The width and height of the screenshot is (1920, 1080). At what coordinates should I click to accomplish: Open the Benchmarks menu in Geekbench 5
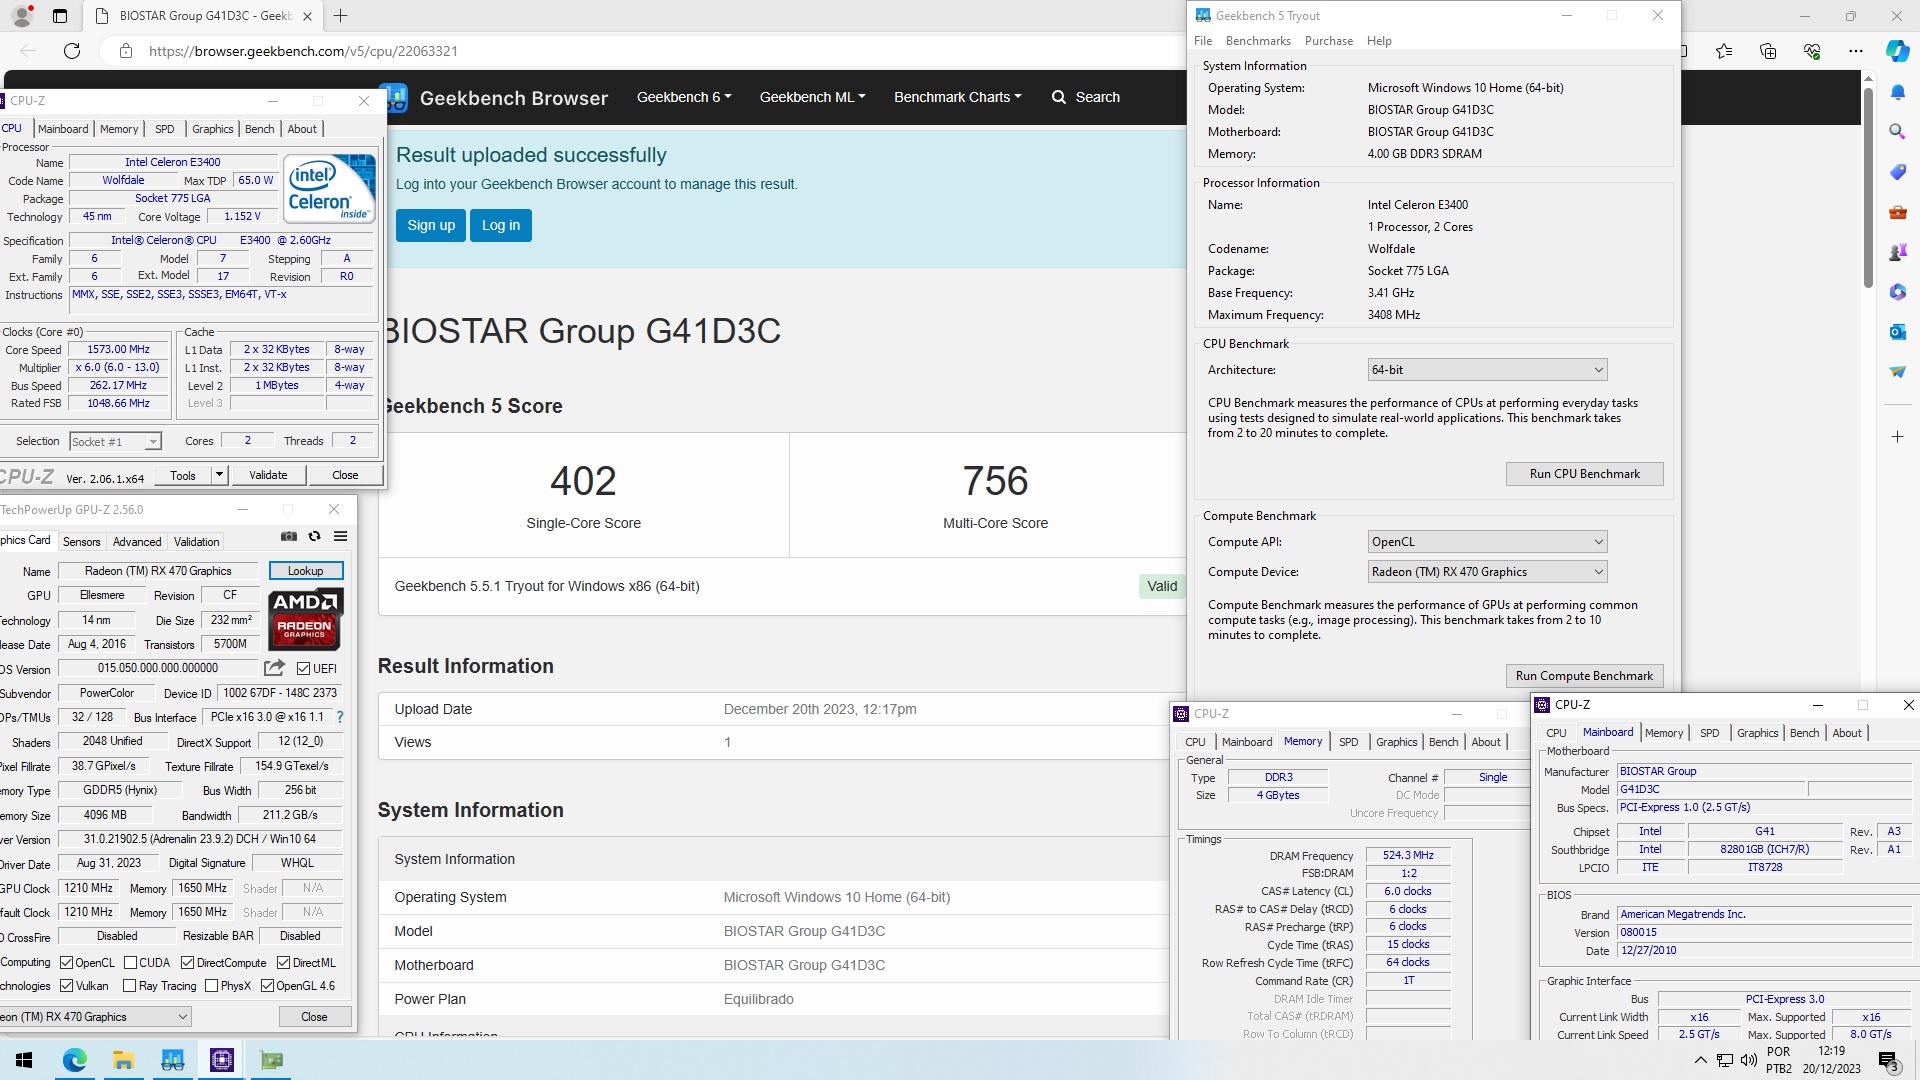click(x=1258, y=41)
